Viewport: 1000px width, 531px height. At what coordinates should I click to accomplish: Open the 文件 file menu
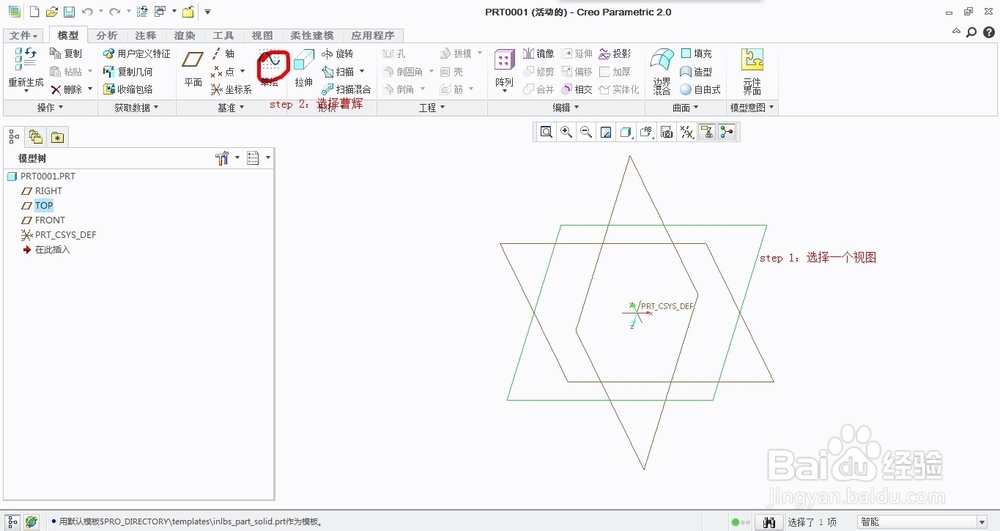pyautogui.click(x=24, y=35)
